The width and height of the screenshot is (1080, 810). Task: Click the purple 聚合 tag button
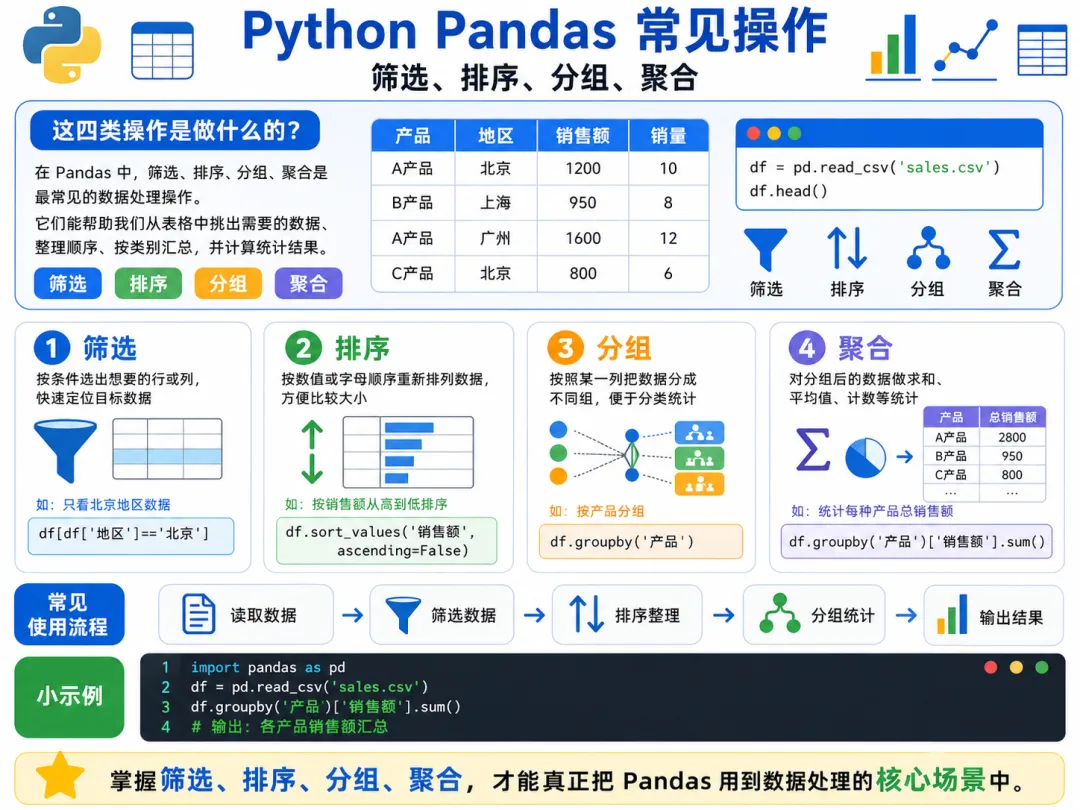(x=308, y=283)
